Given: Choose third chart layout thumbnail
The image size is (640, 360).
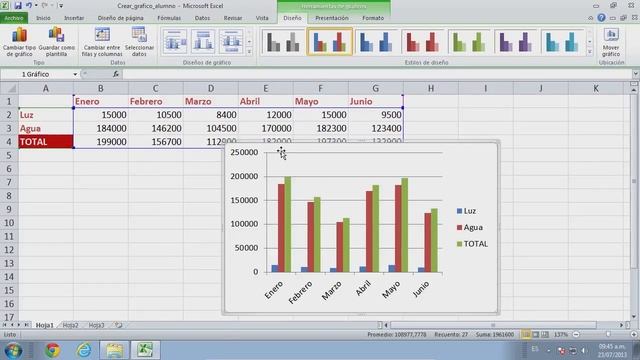Looking at the screenshot, I should click(x=231, y=42).
